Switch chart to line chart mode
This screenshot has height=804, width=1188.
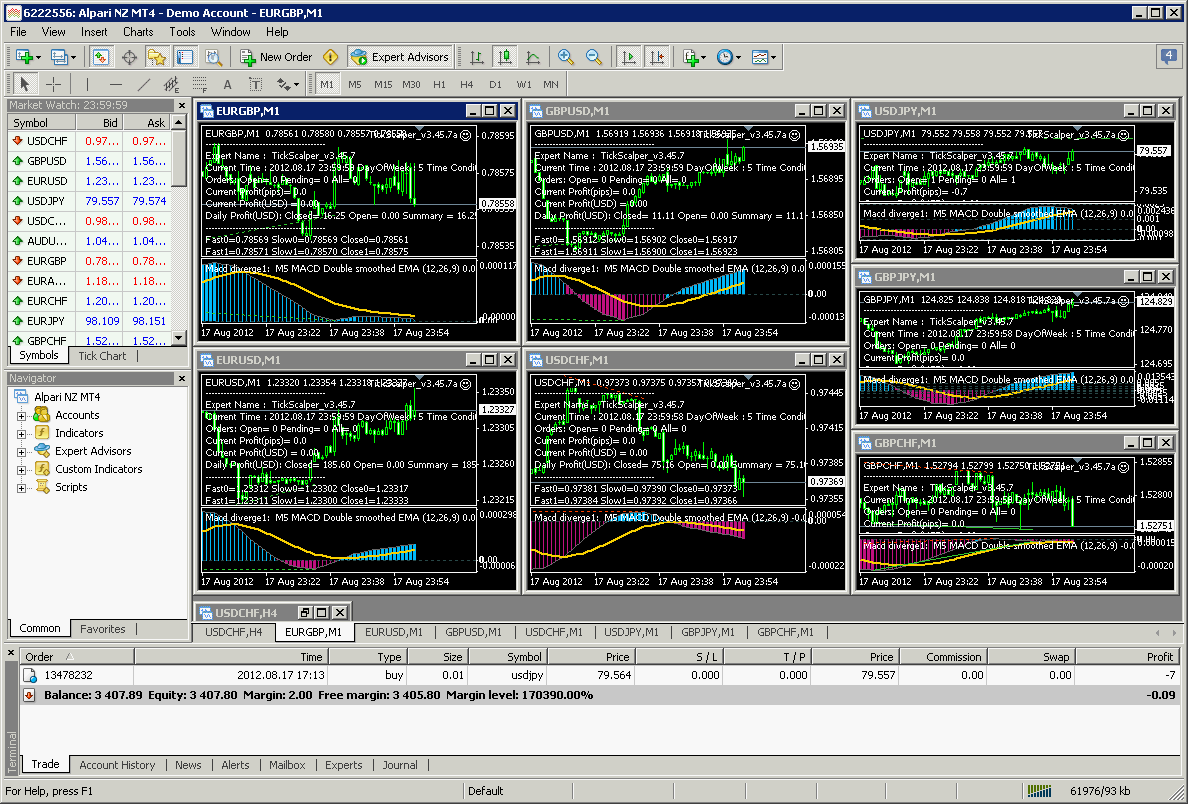[x=533, y=57]
